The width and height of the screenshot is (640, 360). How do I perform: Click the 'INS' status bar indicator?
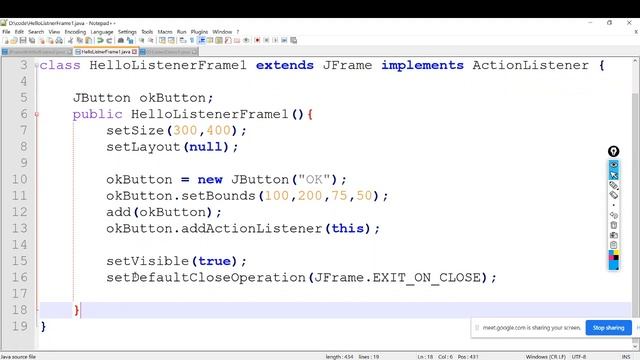tap(626, 357)
